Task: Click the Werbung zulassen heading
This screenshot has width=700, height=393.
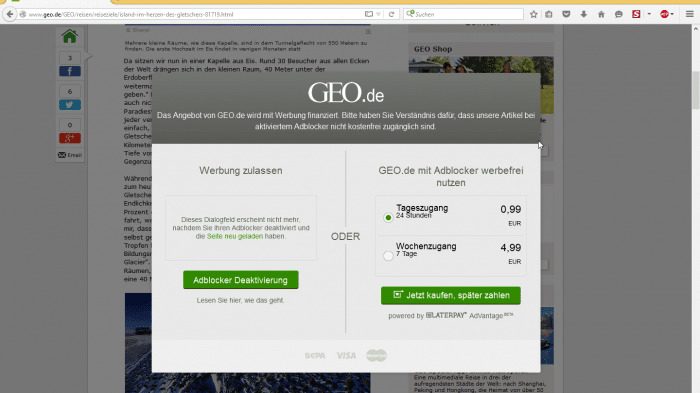Action: [241, 171]
